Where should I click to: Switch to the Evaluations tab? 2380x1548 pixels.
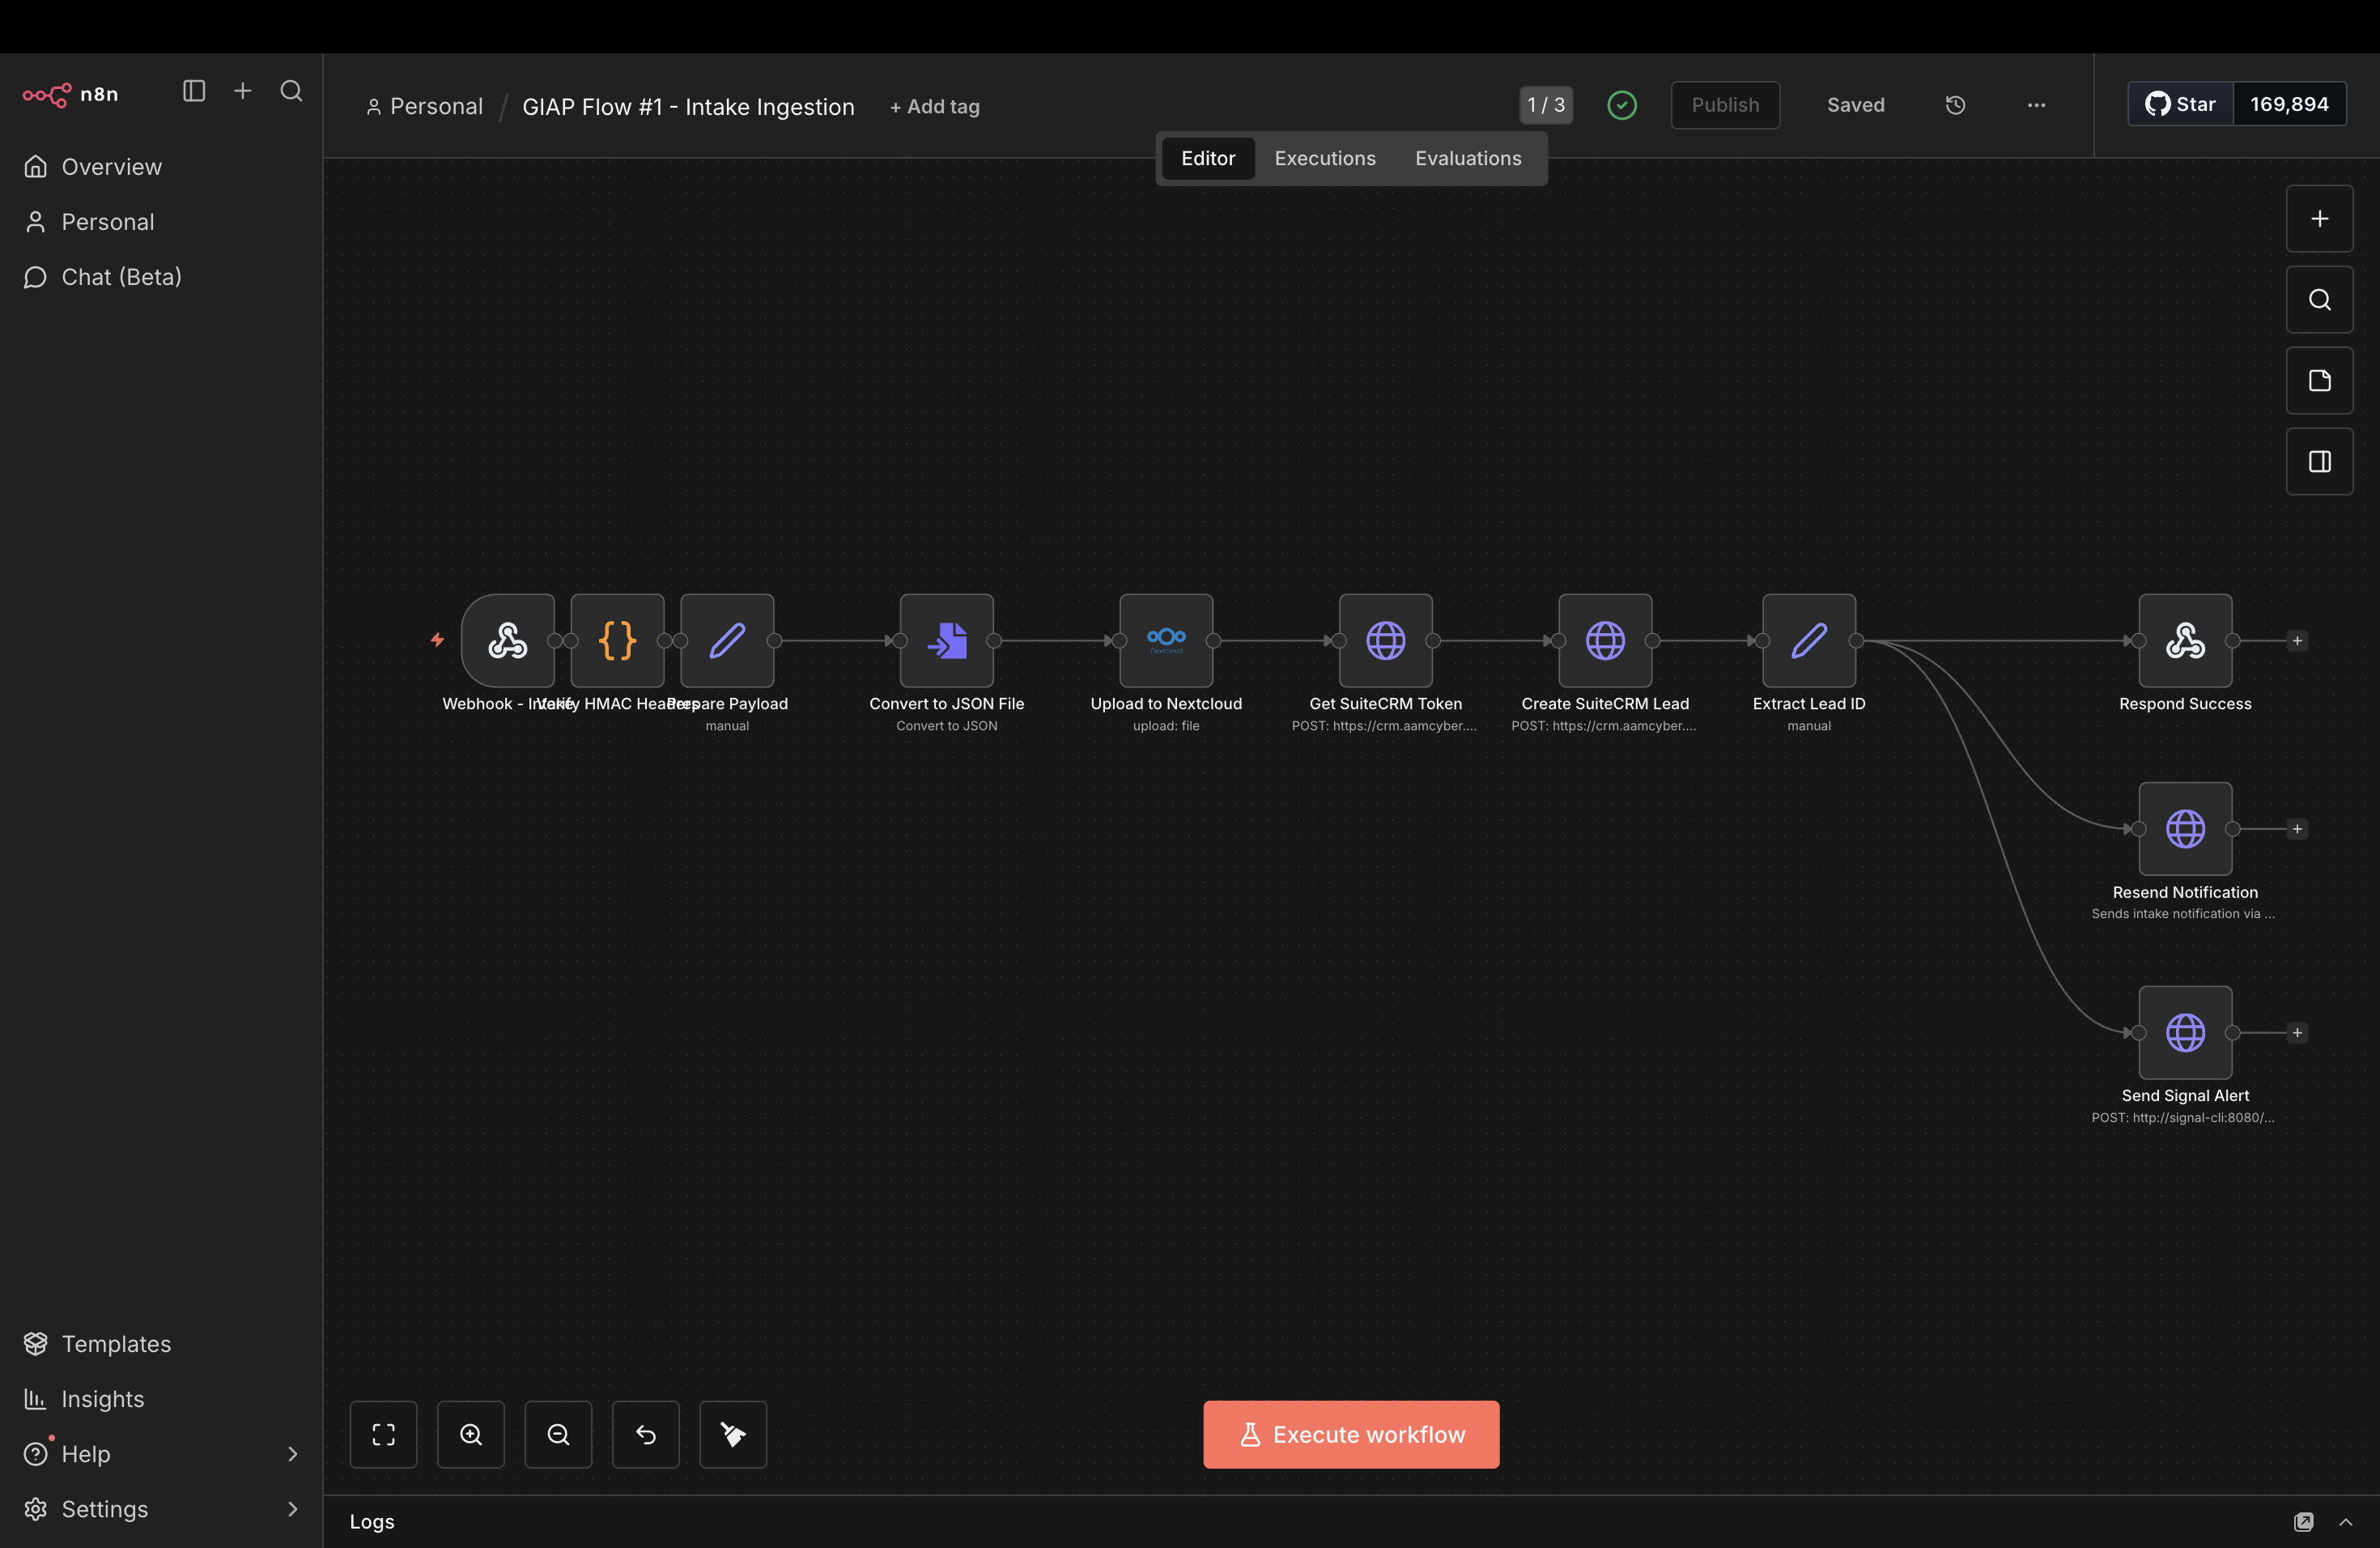(1467, 158)
